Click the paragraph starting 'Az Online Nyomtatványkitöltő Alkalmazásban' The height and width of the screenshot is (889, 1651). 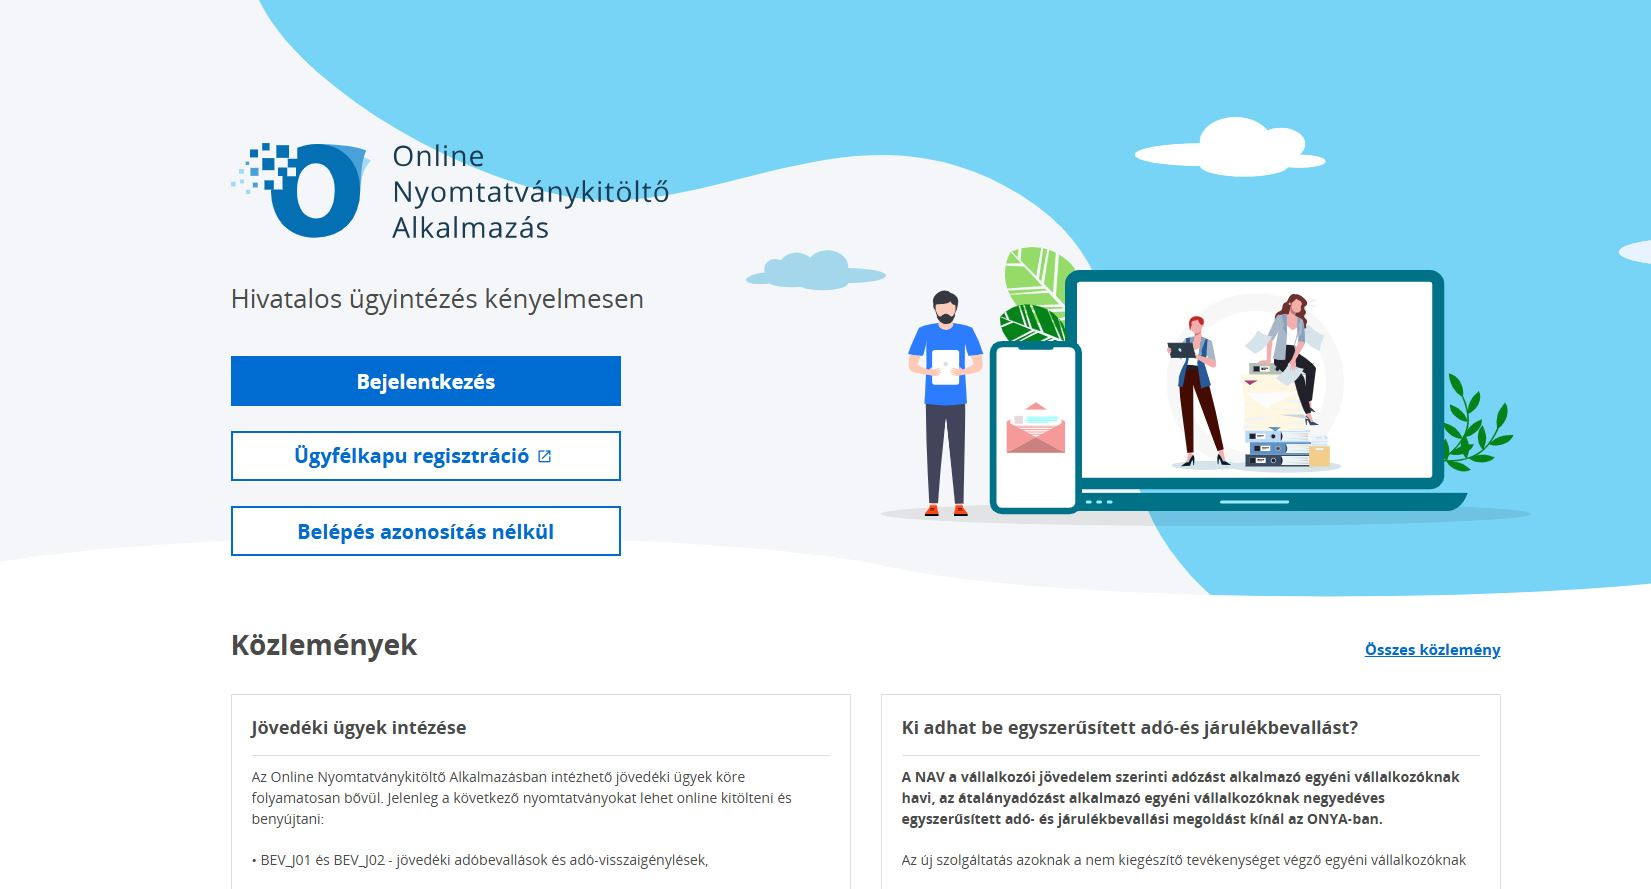pos(521,798)
